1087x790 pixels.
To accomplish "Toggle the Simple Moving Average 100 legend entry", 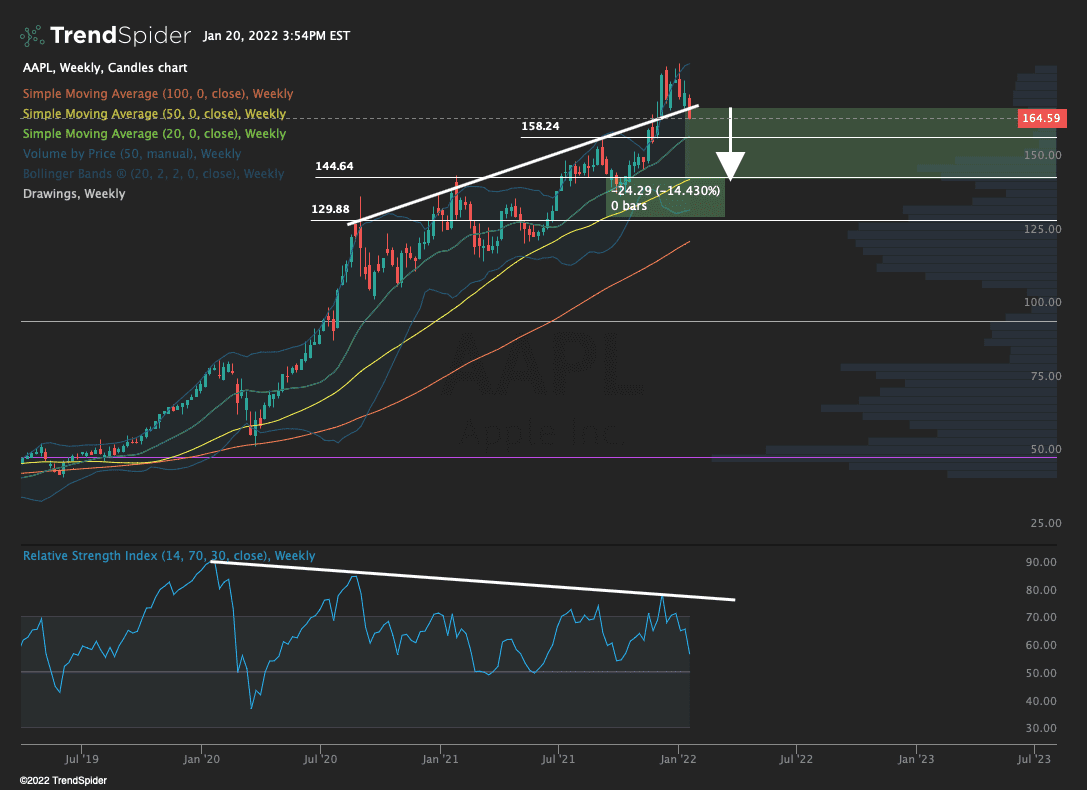I will pyautogui.click(x=158, y=94).
